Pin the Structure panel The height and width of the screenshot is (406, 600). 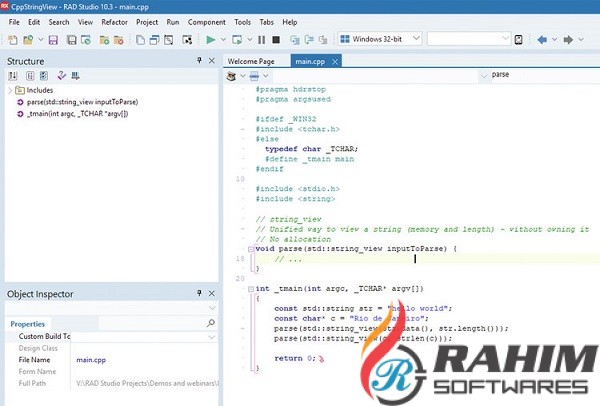(x=199, y=60)
